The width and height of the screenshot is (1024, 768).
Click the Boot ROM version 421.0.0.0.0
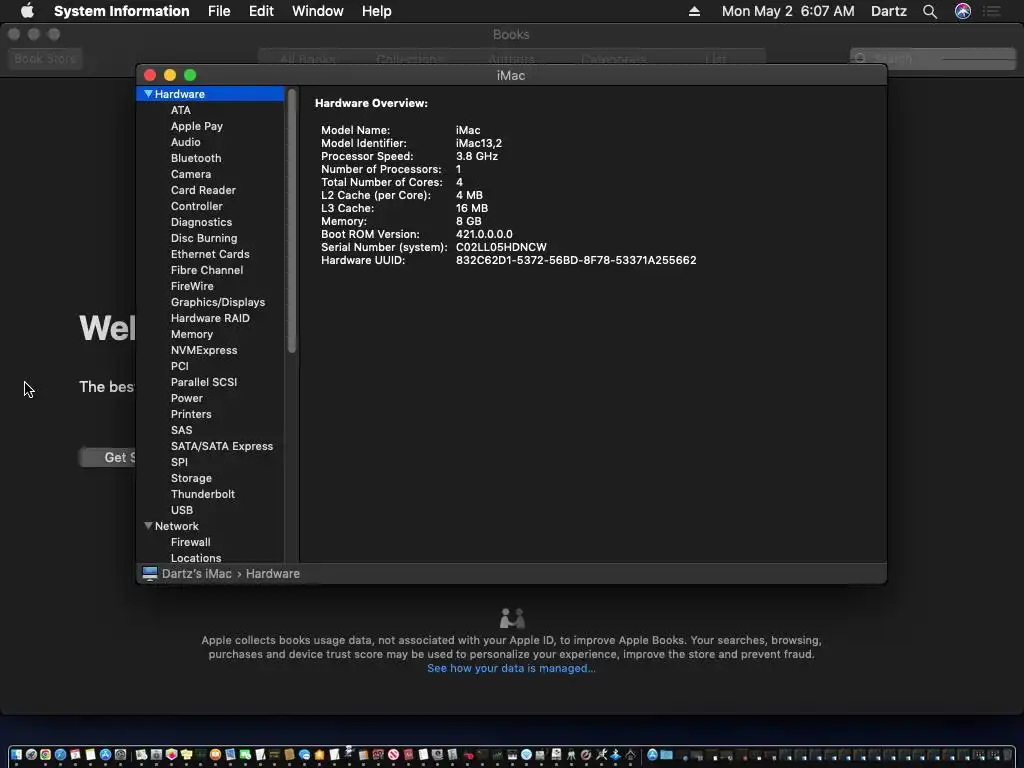tap(484, 234)
